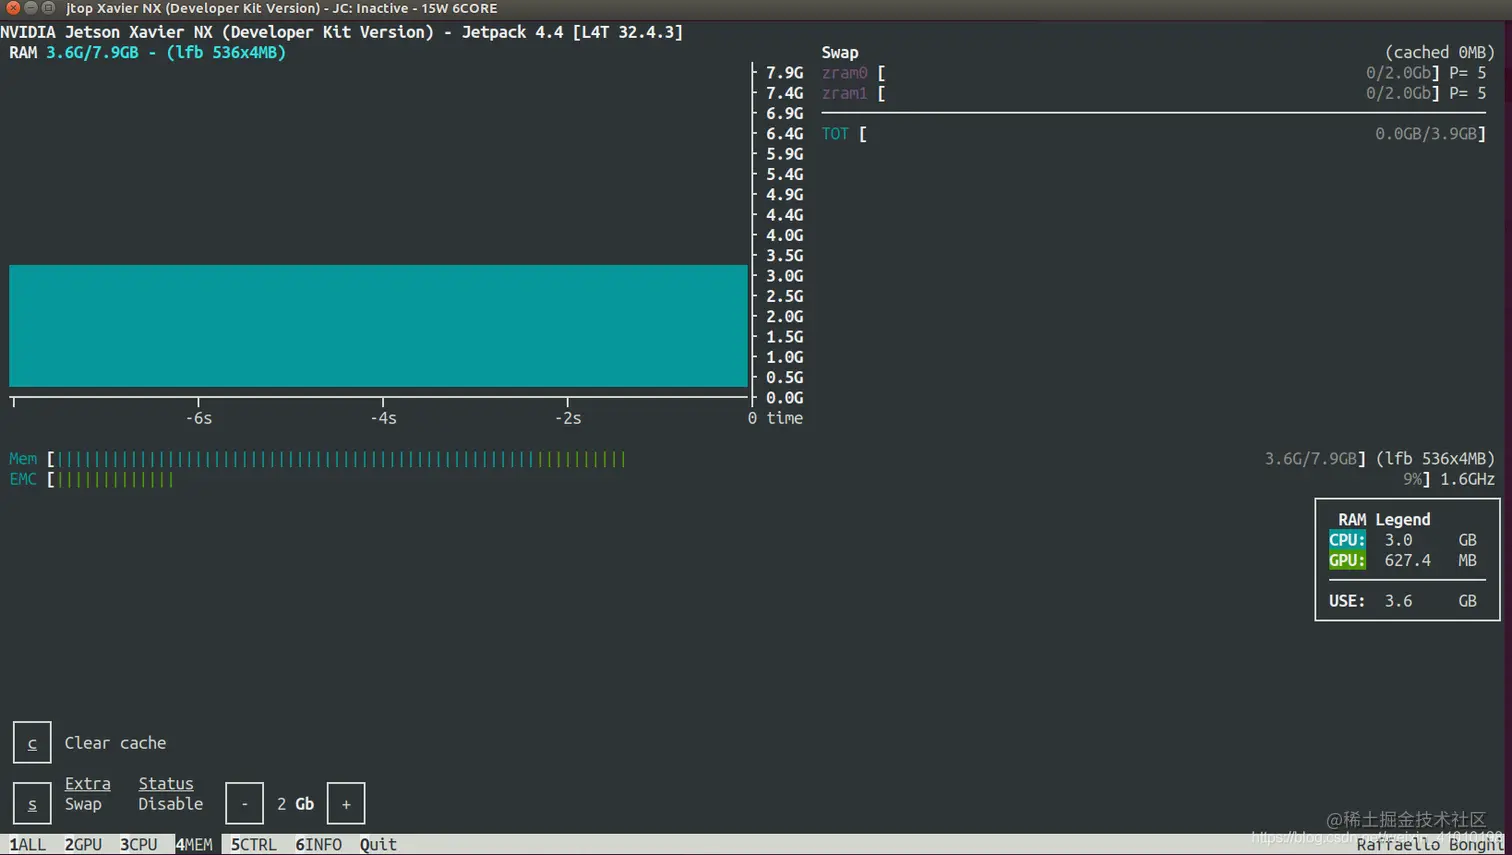Select the 4MEM tab
Image resolution: width=1512 pixels, height=855 pixels.
click(194, 845)
